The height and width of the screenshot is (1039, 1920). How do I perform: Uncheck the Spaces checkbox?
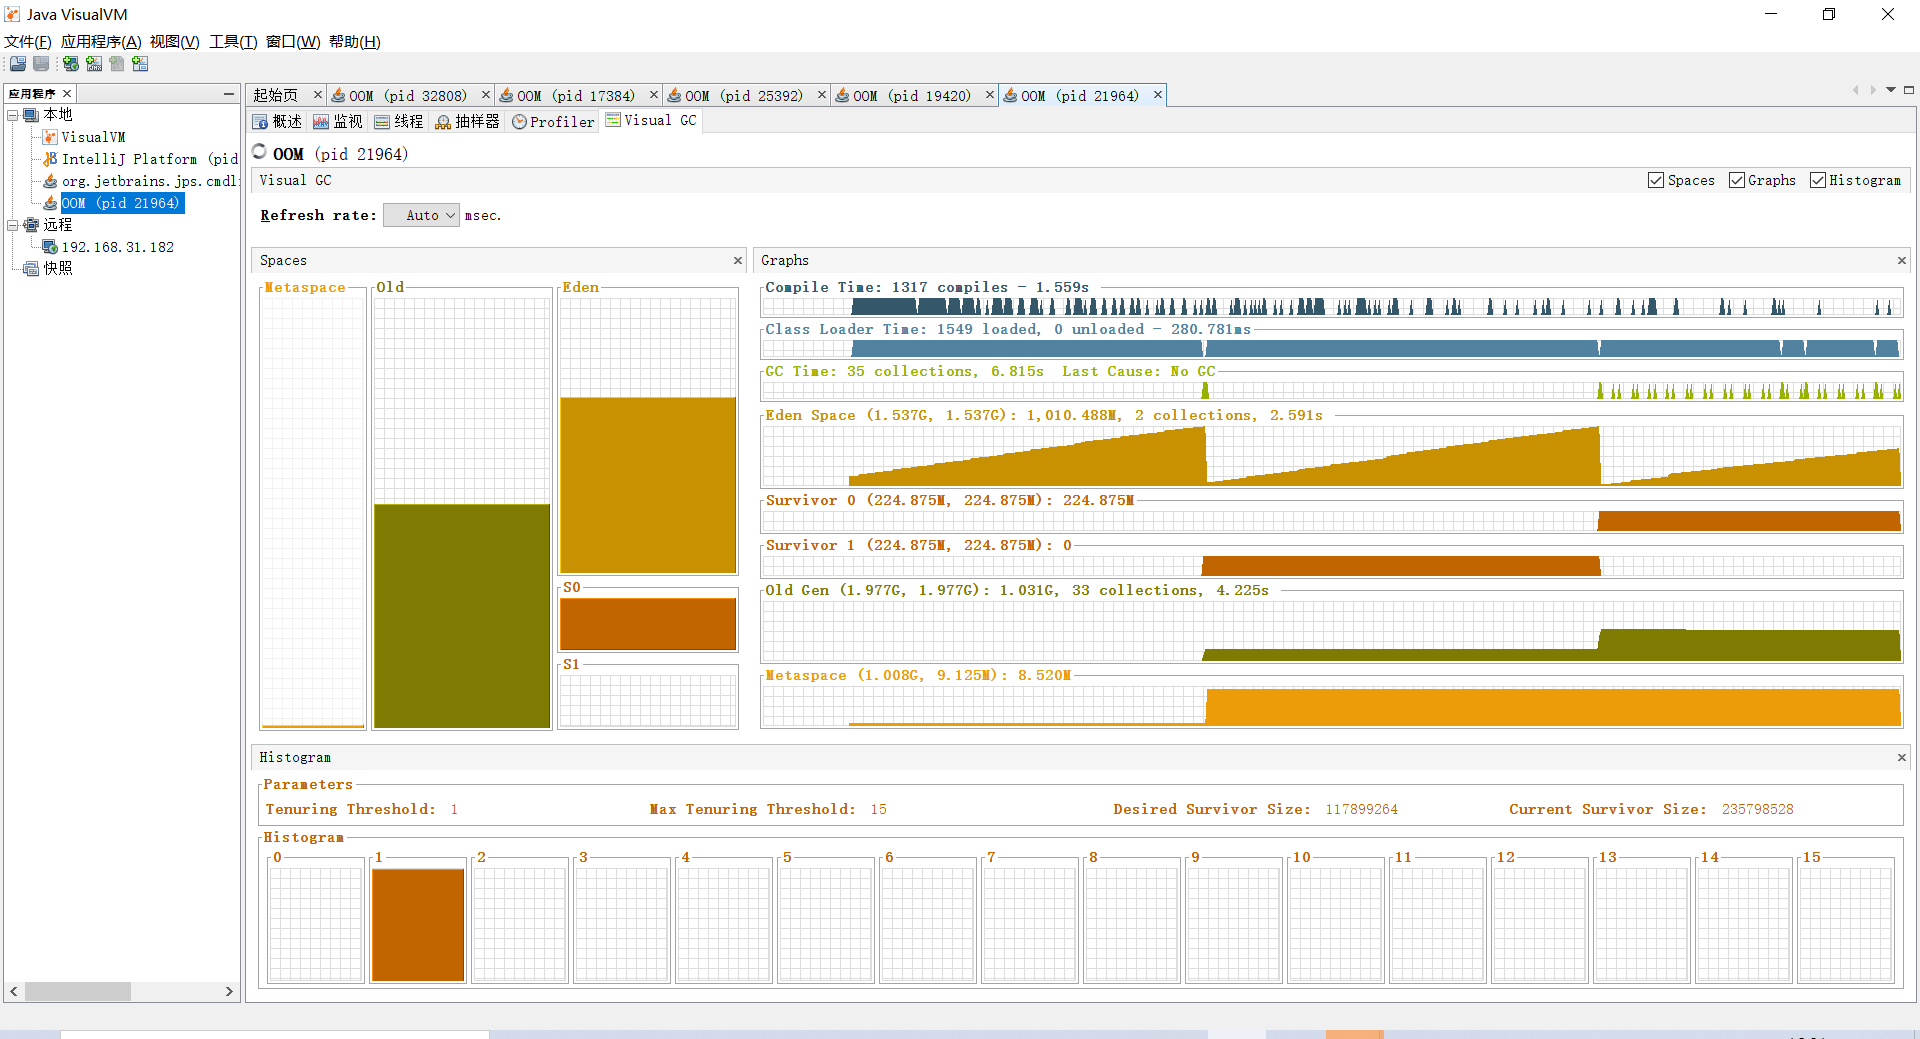(1656, 180)
